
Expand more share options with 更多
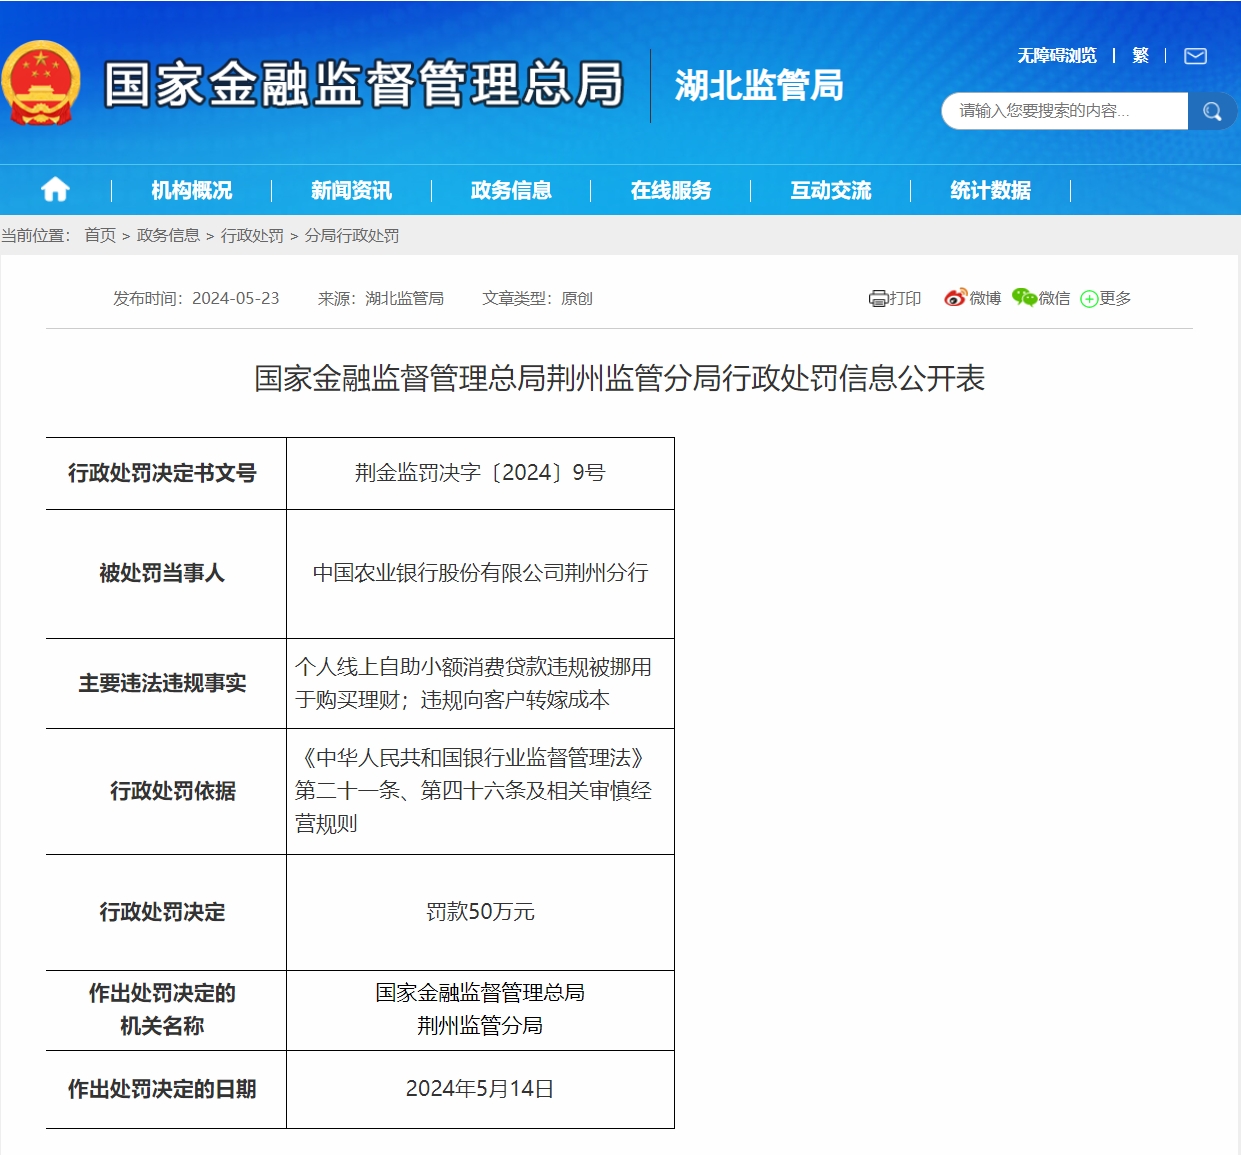pyautogui.click(x=1106, y=298)
